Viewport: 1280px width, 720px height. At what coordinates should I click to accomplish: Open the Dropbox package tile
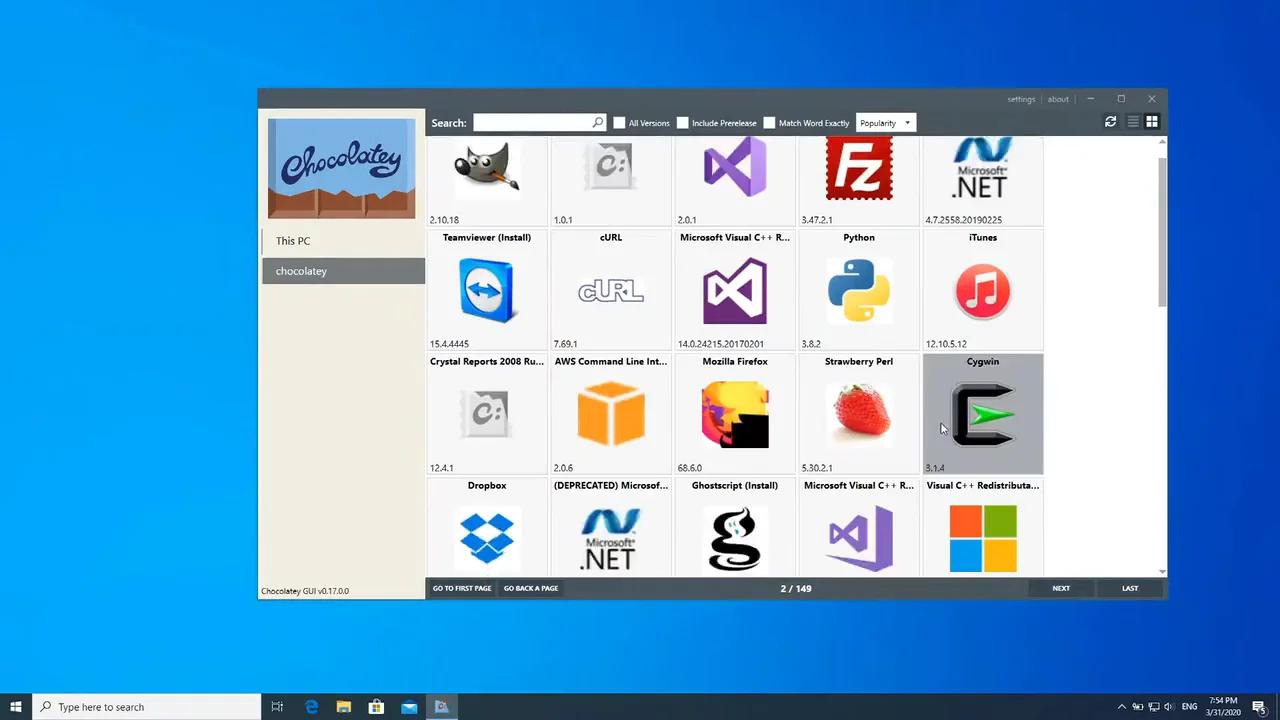pos(486,538)
